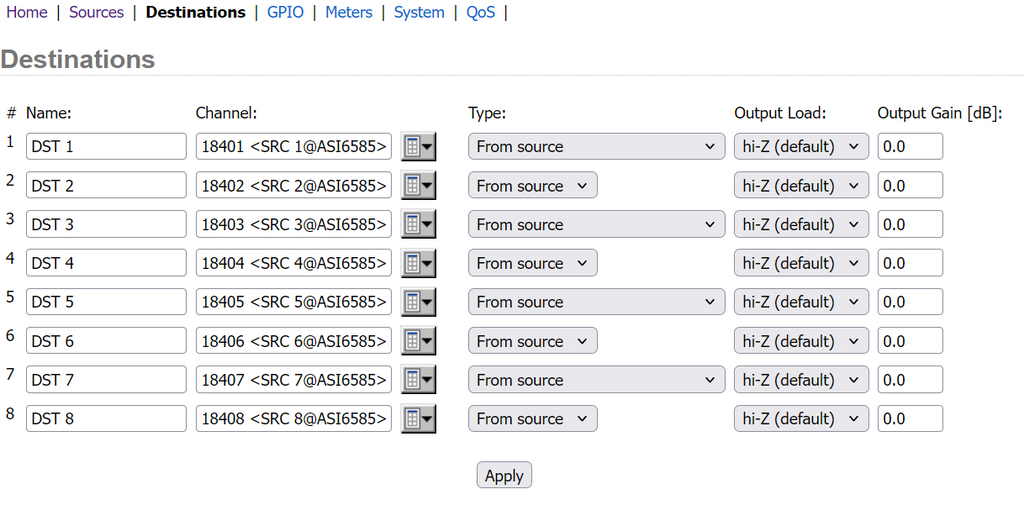Open the channel browser icon for DST 8

(x=418, y=419)
